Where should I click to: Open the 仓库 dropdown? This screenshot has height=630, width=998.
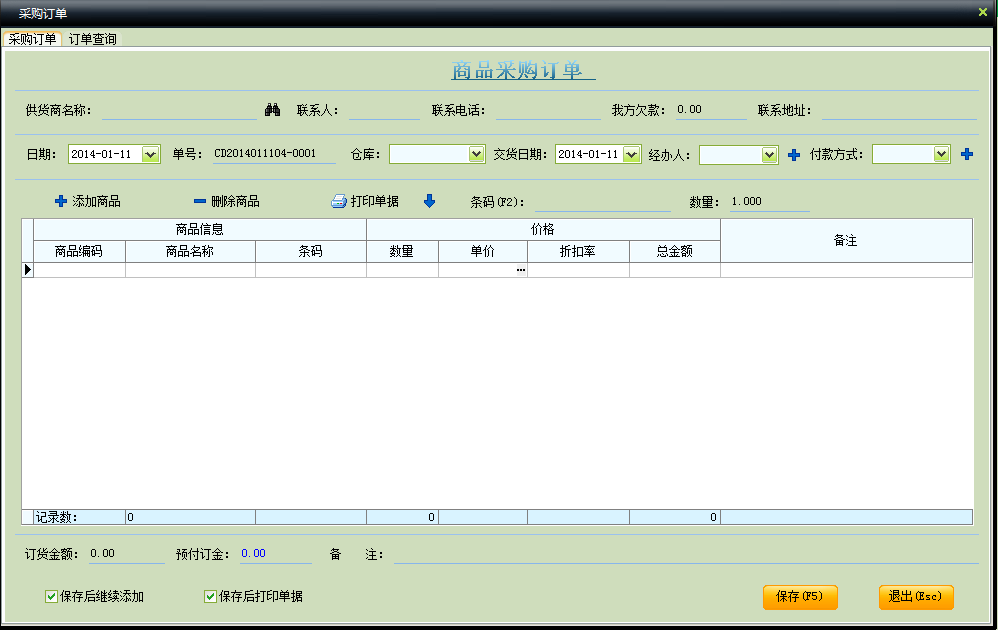(477, 154)
